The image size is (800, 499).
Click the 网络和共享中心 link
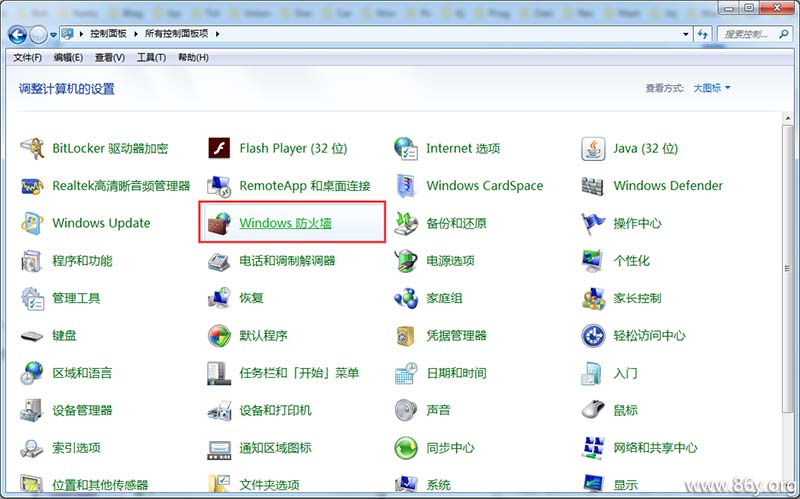point(655,448)
